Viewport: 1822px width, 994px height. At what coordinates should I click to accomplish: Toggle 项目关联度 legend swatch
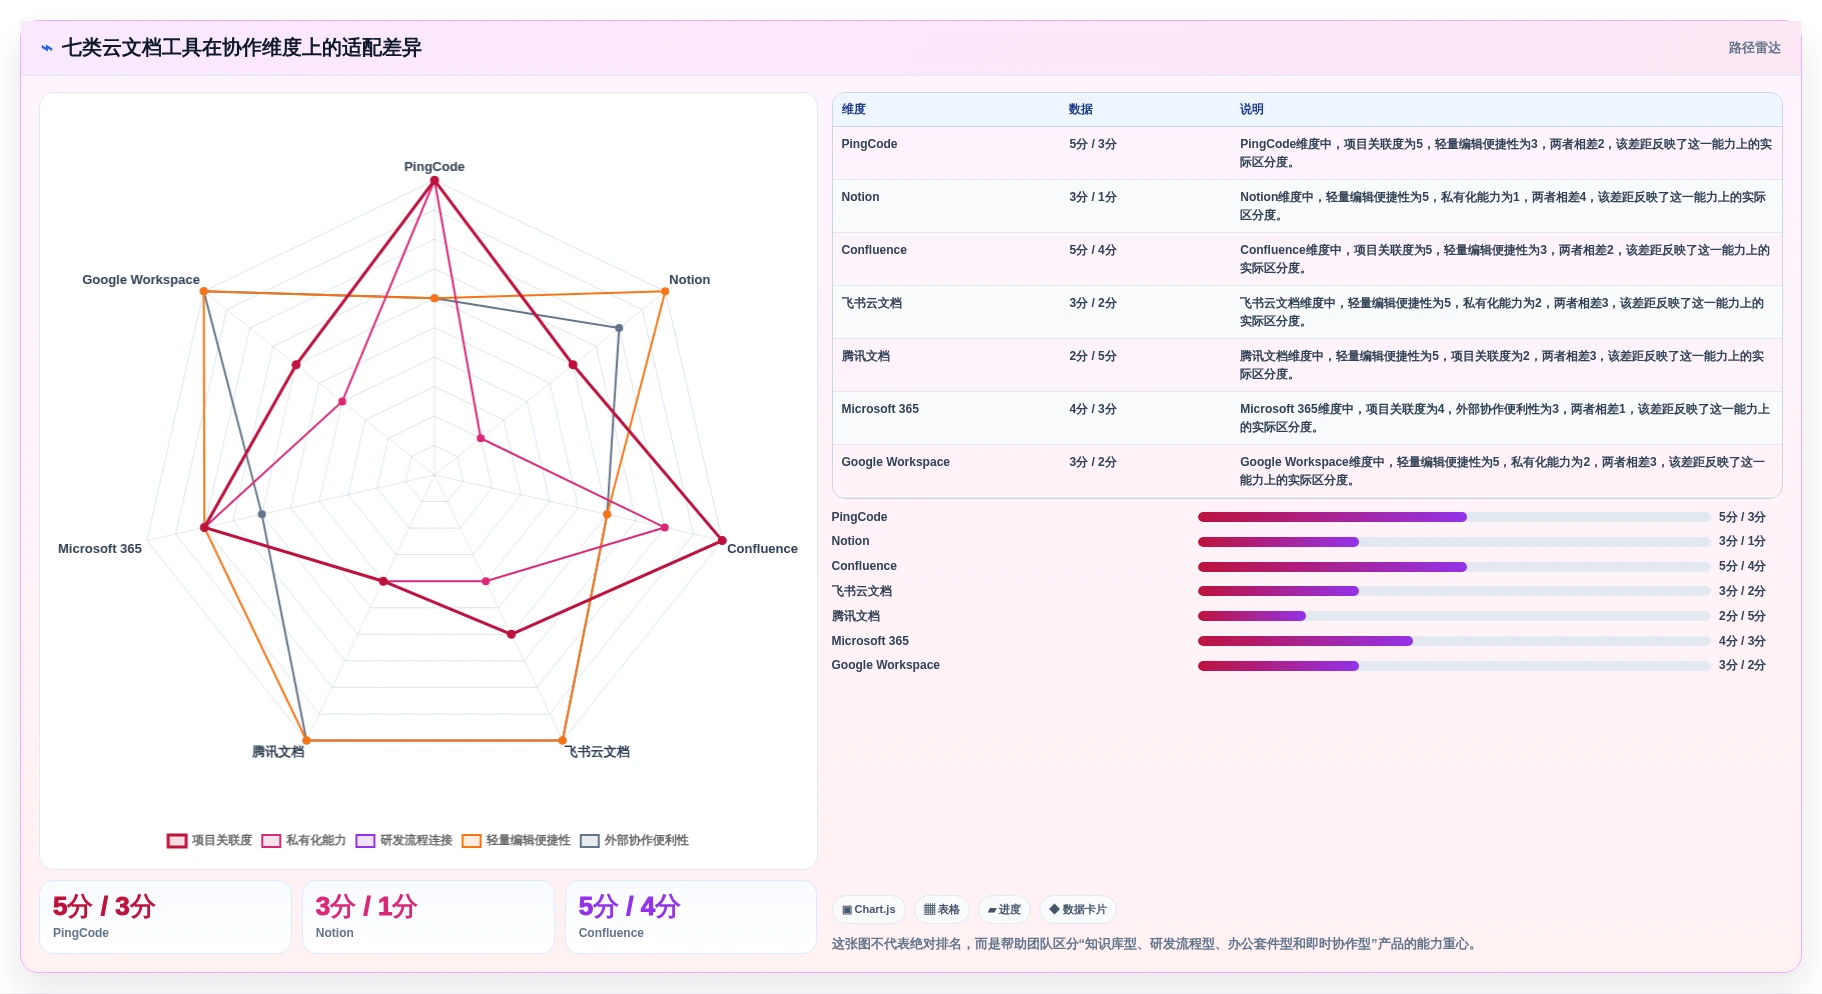click(x=177, y=841)
